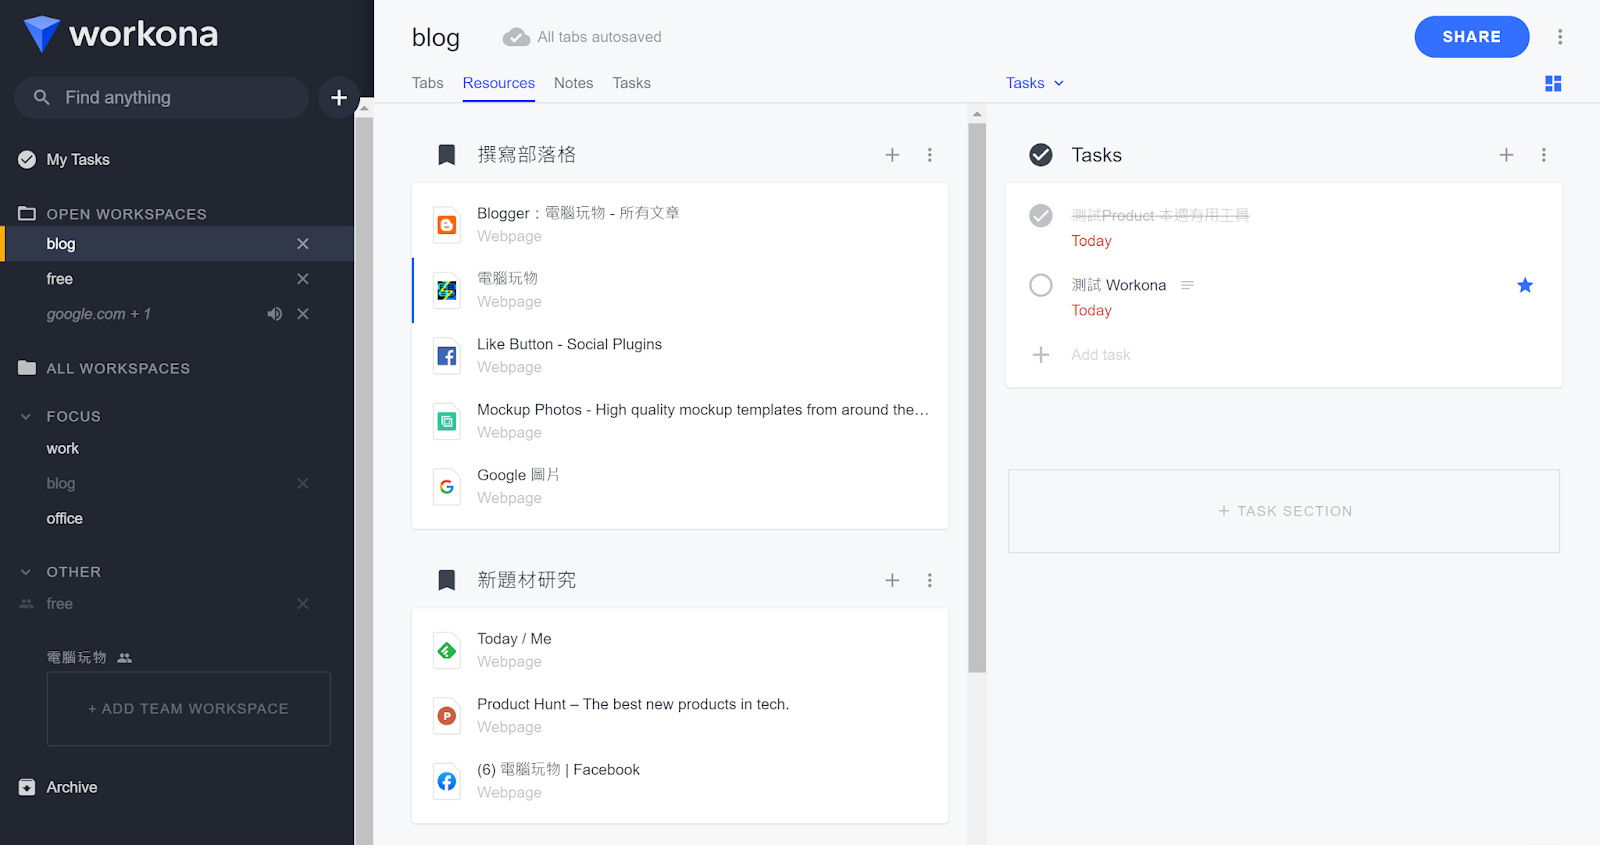Click Add Team Workspace button
The height and width of the screenshot is (845, 1600).
click(189, 709)
